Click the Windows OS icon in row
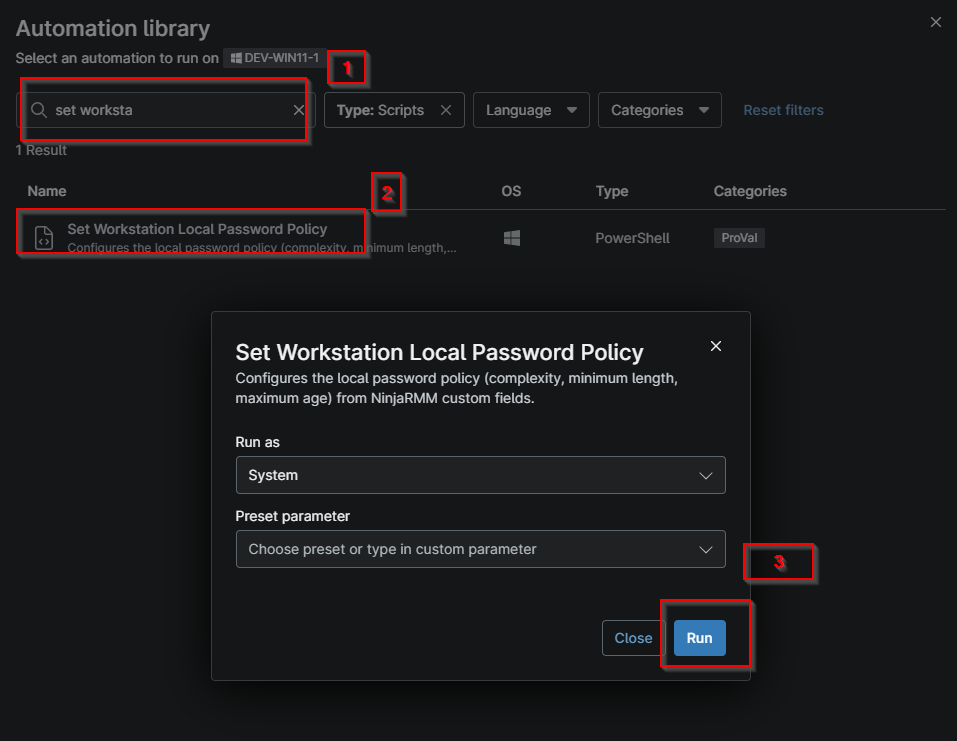957x741 pixels. [512, 238]
